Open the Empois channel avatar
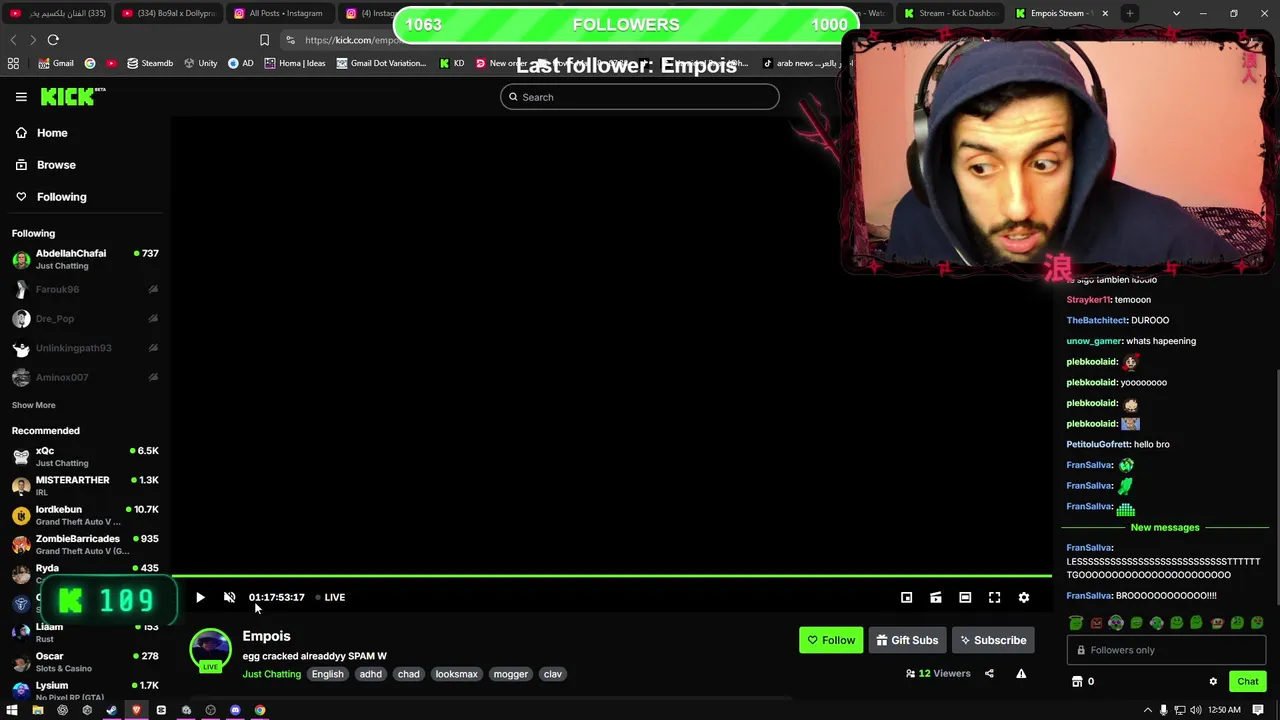The width and height of the screenshot is (1280, 720). point(210,650)
